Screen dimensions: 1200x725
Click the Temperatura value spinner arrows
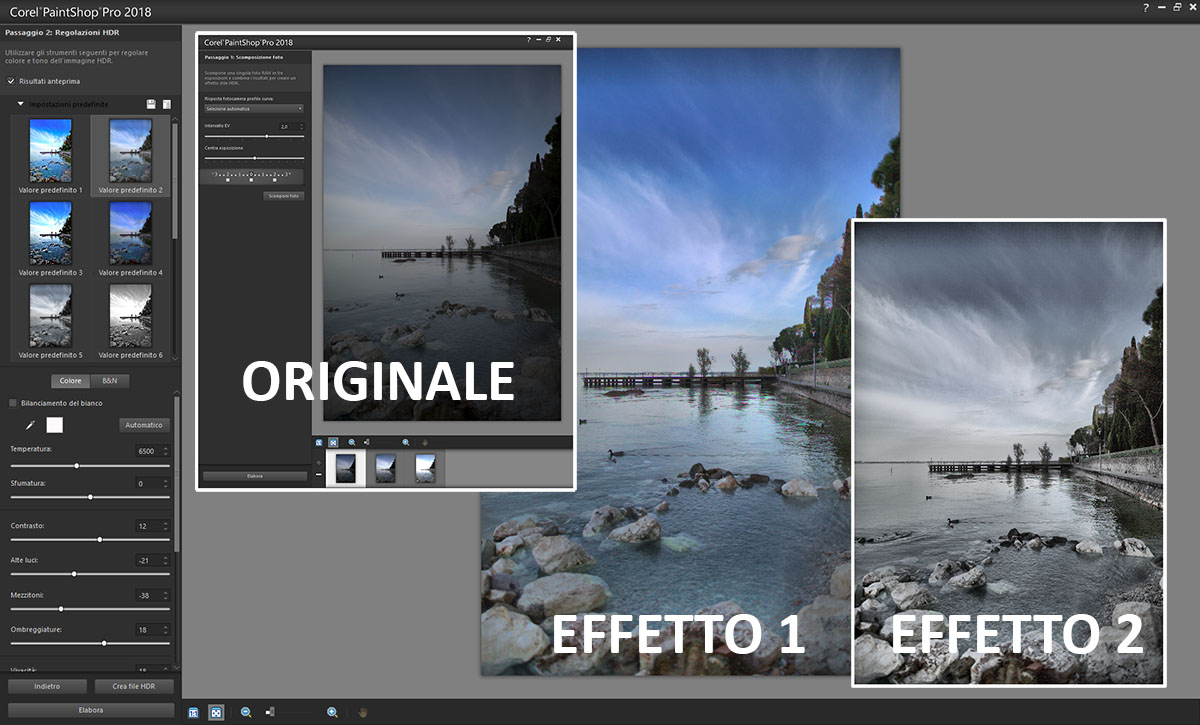(166, 451)
